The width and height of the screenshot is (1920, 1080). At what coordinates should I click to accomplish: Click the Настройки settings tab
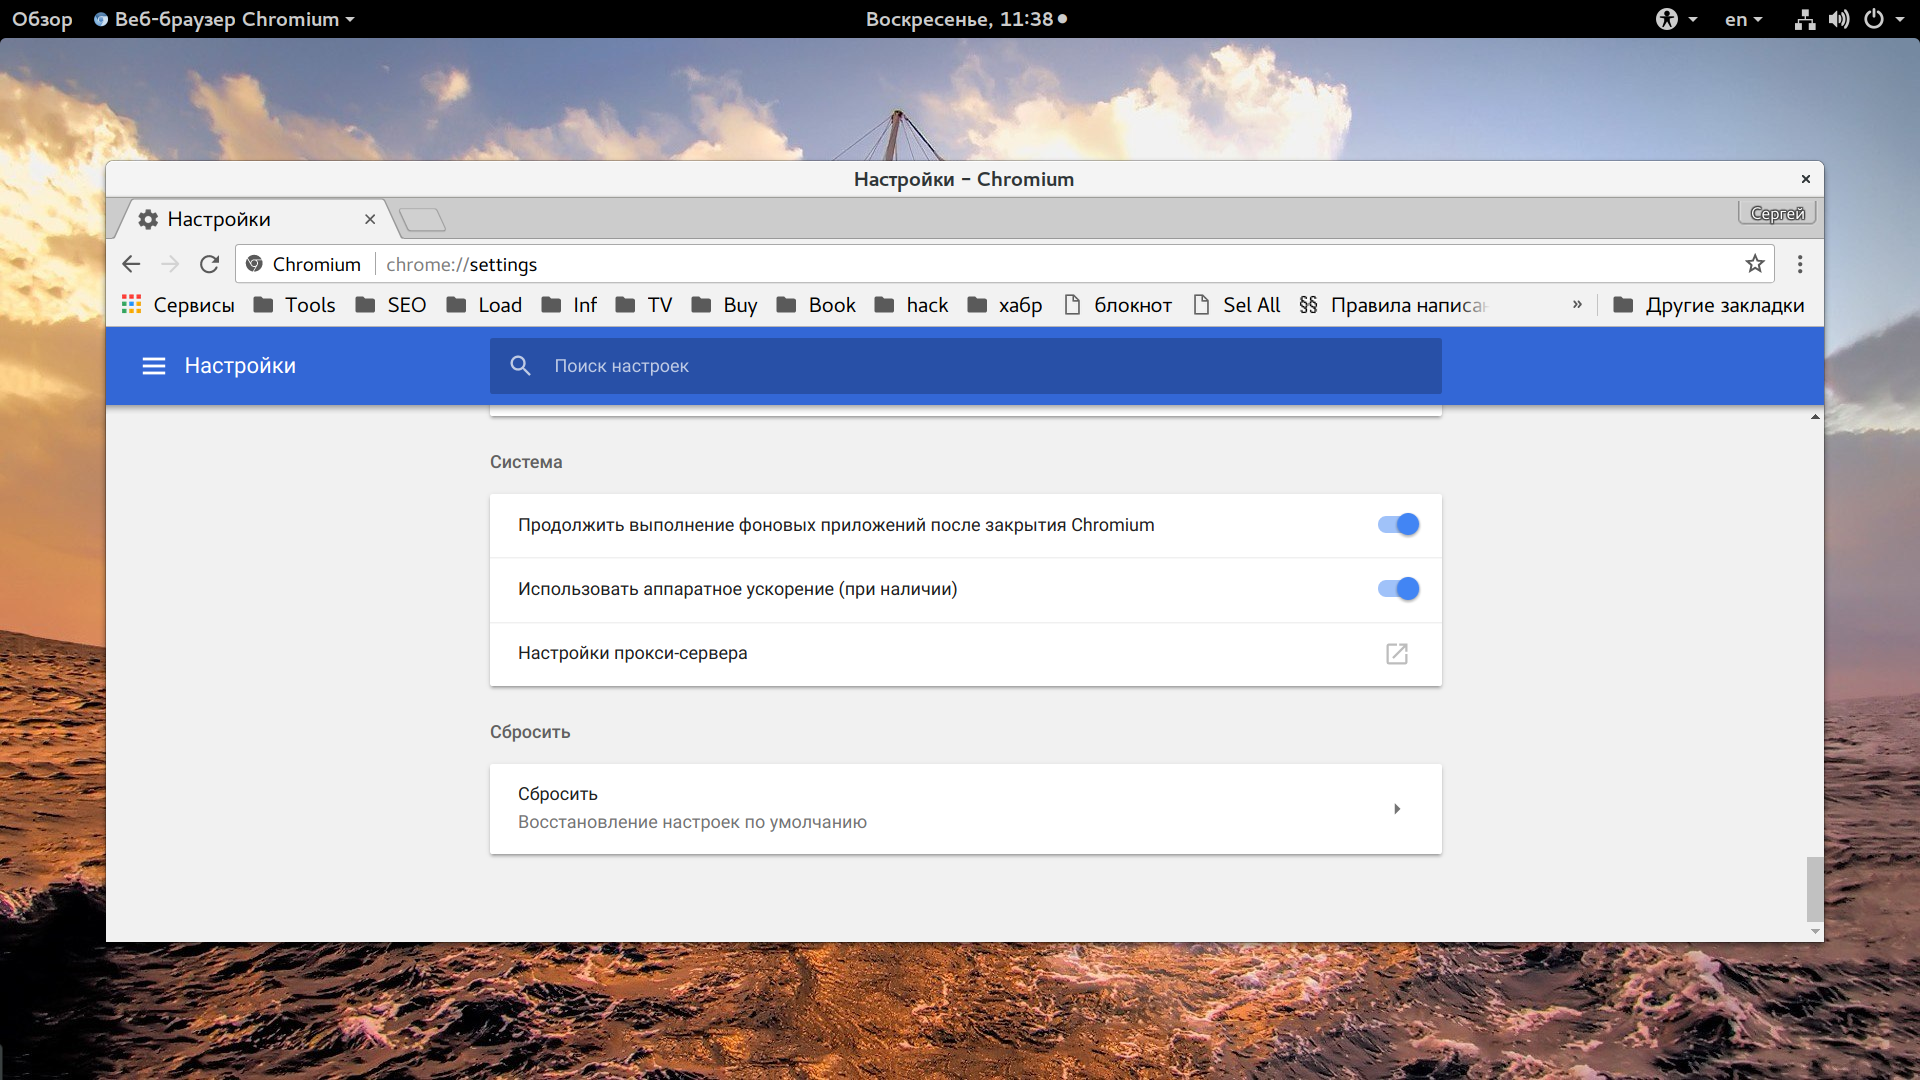pos(249,220)
